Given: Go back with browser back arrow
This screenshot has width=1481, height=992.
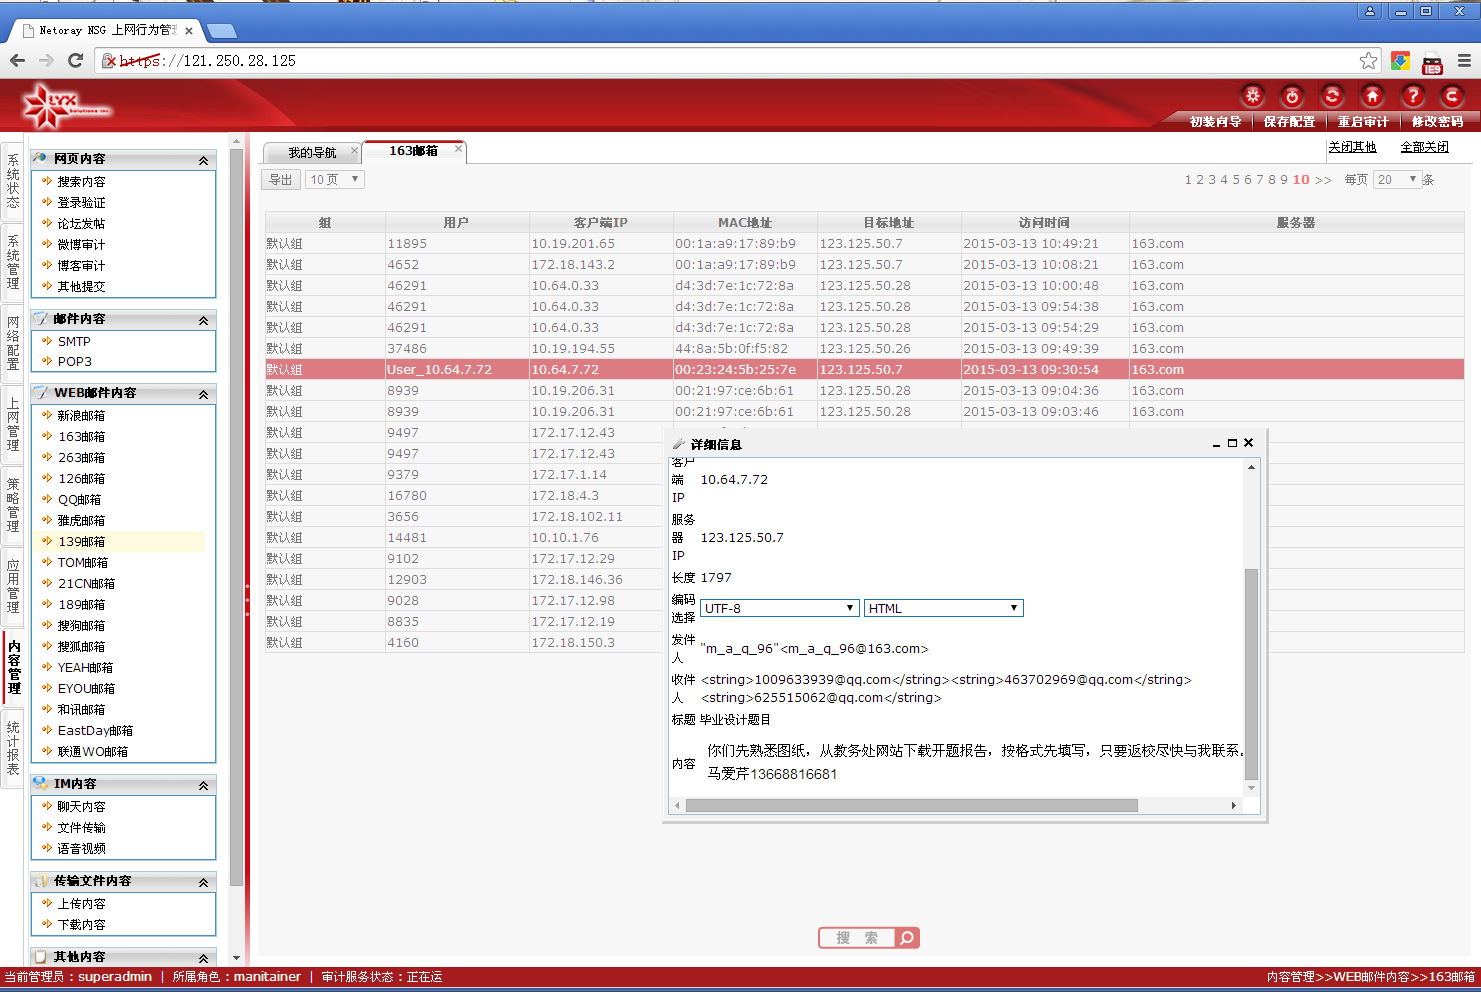Looking at the screenshot, I should (x=17, y=60).
